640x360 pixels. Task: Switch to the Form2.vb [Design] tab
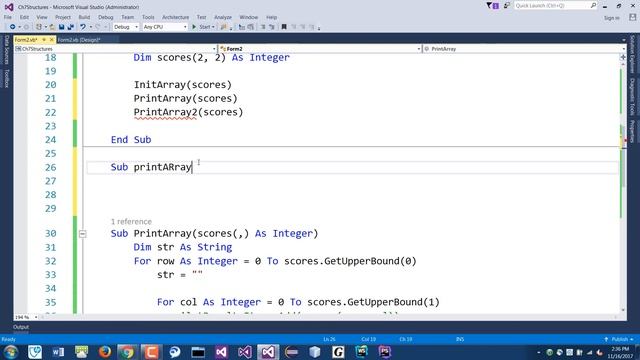(79, 40)
